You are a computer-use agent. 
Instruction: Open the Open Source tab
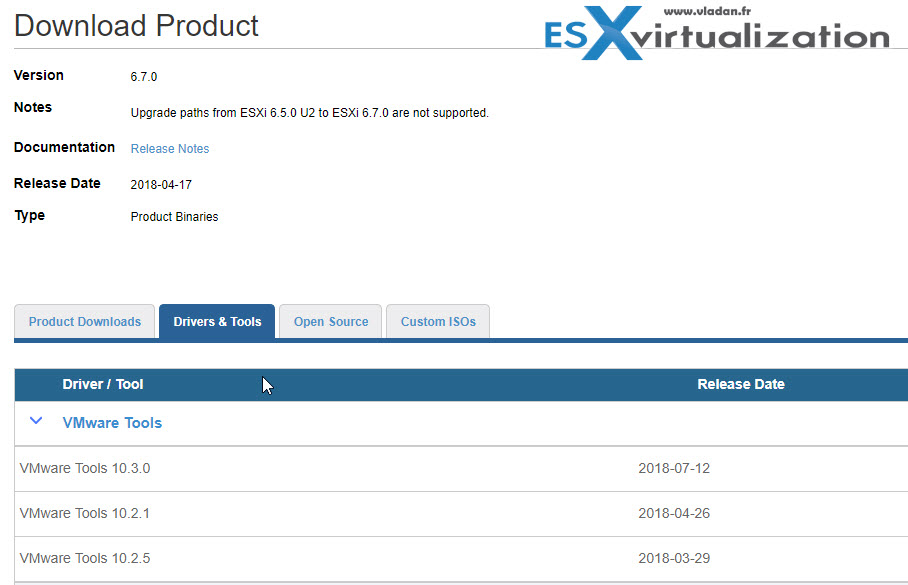coord(331,321)
